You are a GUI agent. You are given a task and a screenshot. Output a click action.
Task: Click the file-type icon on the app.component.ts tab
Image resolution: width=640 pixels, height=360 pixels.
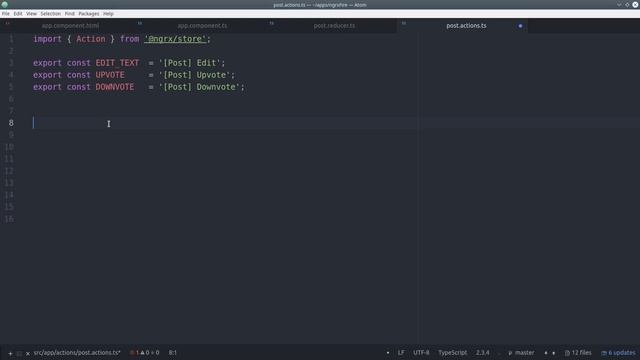pyautogui.click(x=140, y=23)
